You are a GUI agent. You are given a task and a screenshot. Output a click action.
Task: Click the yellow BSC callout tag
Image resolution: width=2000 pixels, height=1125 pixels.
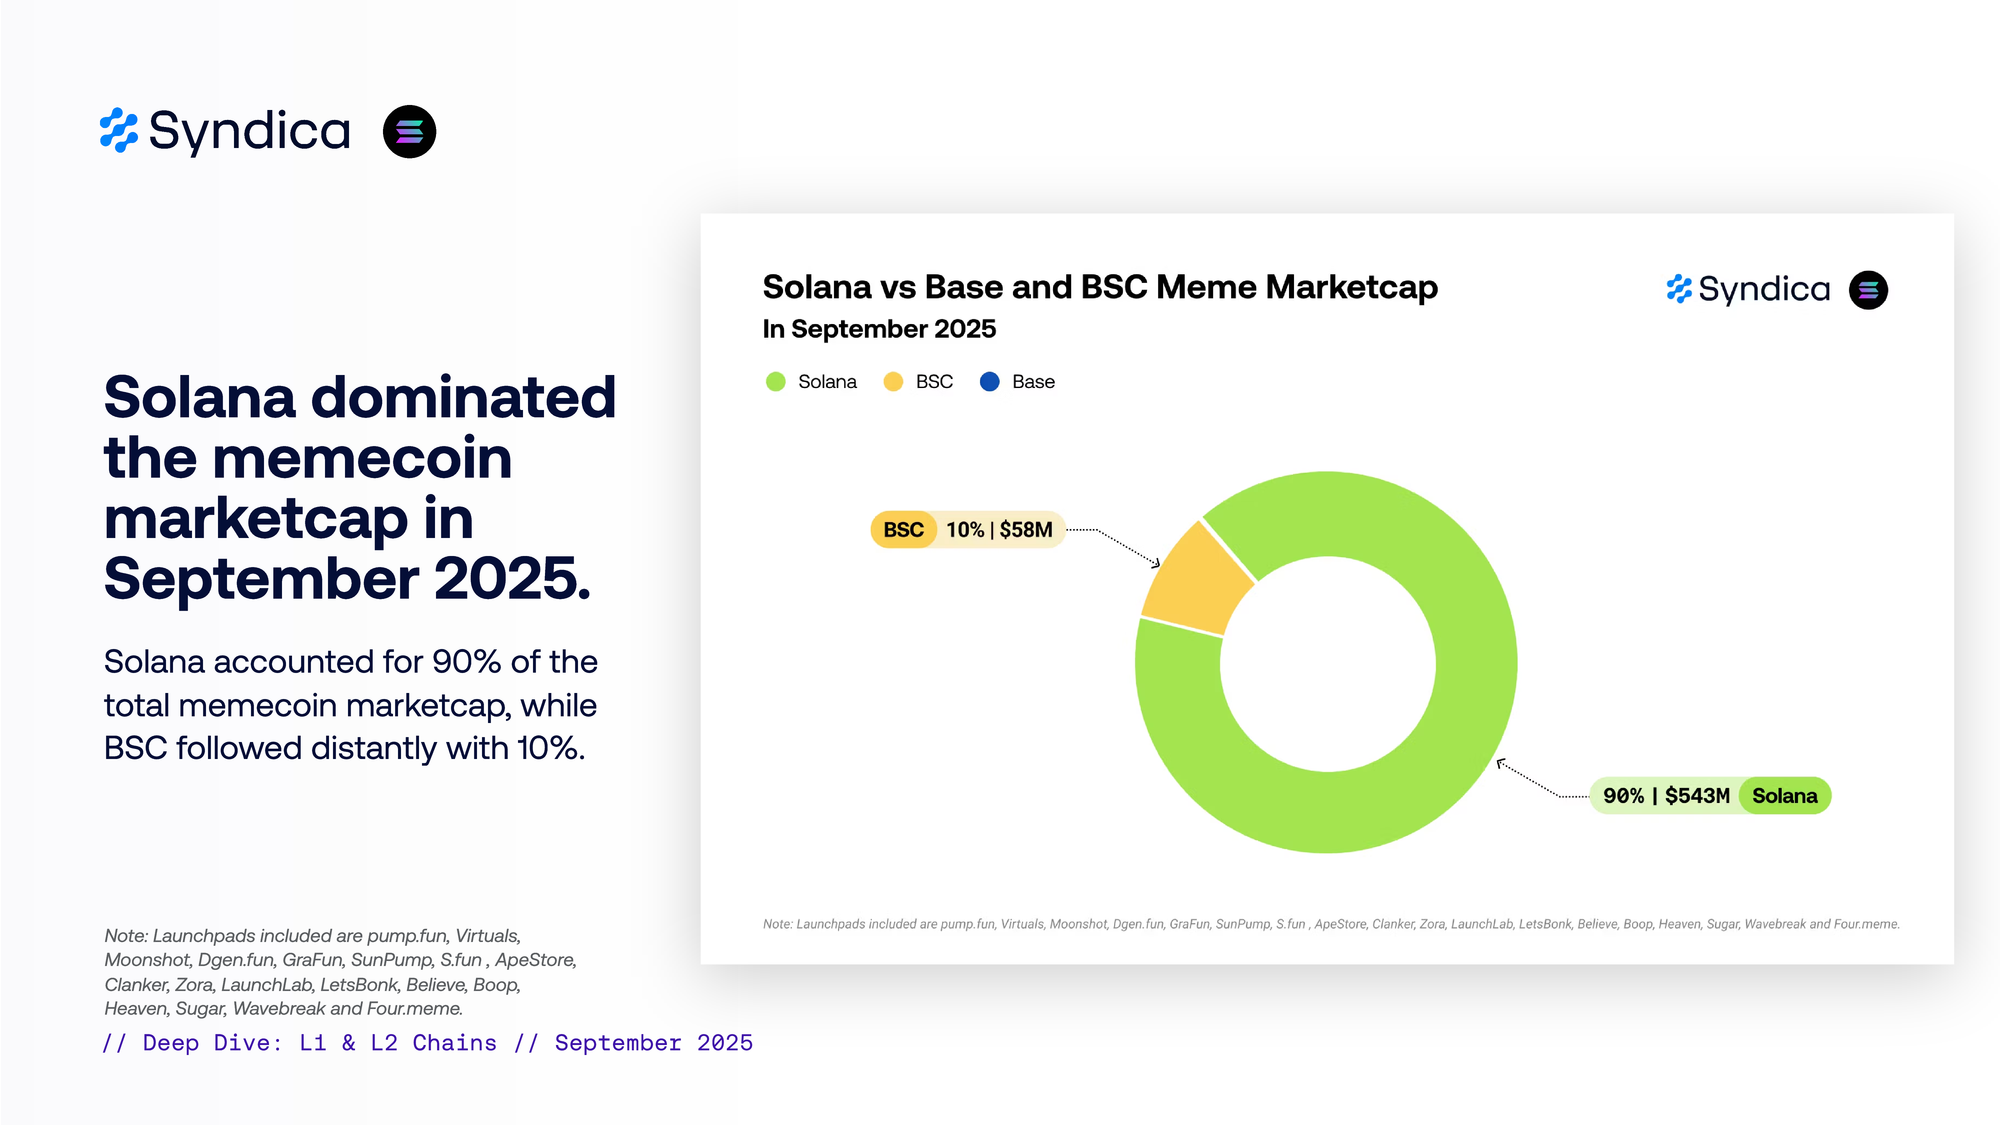[903, 530]
